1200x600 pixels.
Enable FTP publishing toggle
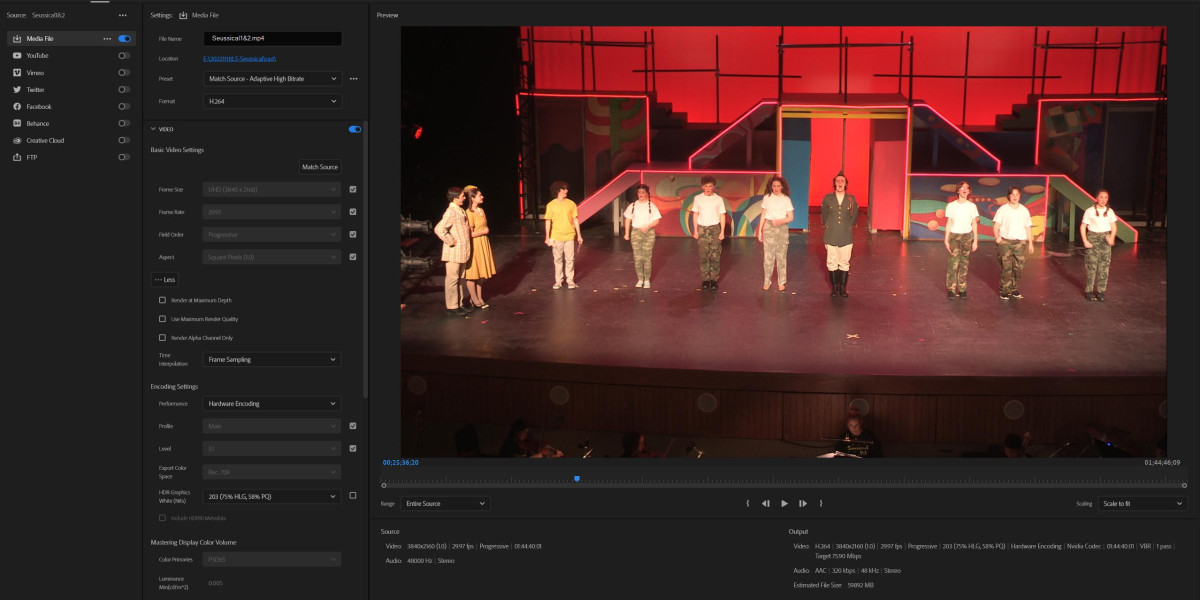pos(124,157)
